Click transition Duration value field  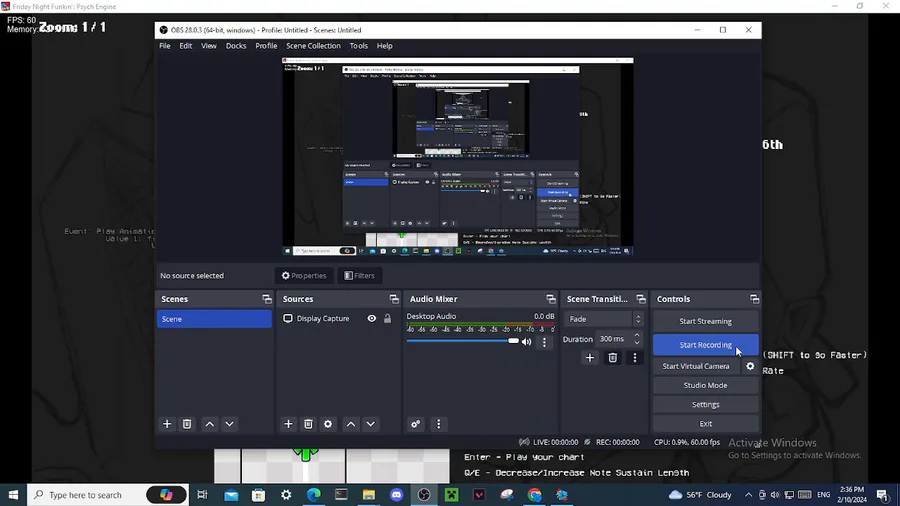(x=612, y=339)
